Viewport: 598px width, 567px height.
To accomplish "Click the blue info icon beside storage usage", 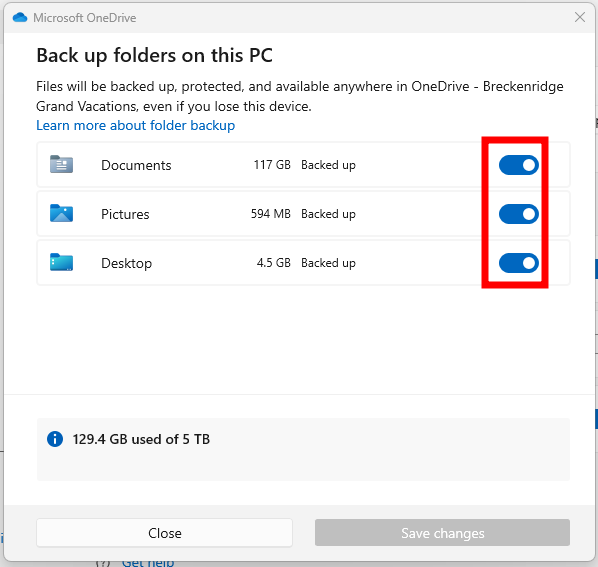I will (x=55, y=439).
